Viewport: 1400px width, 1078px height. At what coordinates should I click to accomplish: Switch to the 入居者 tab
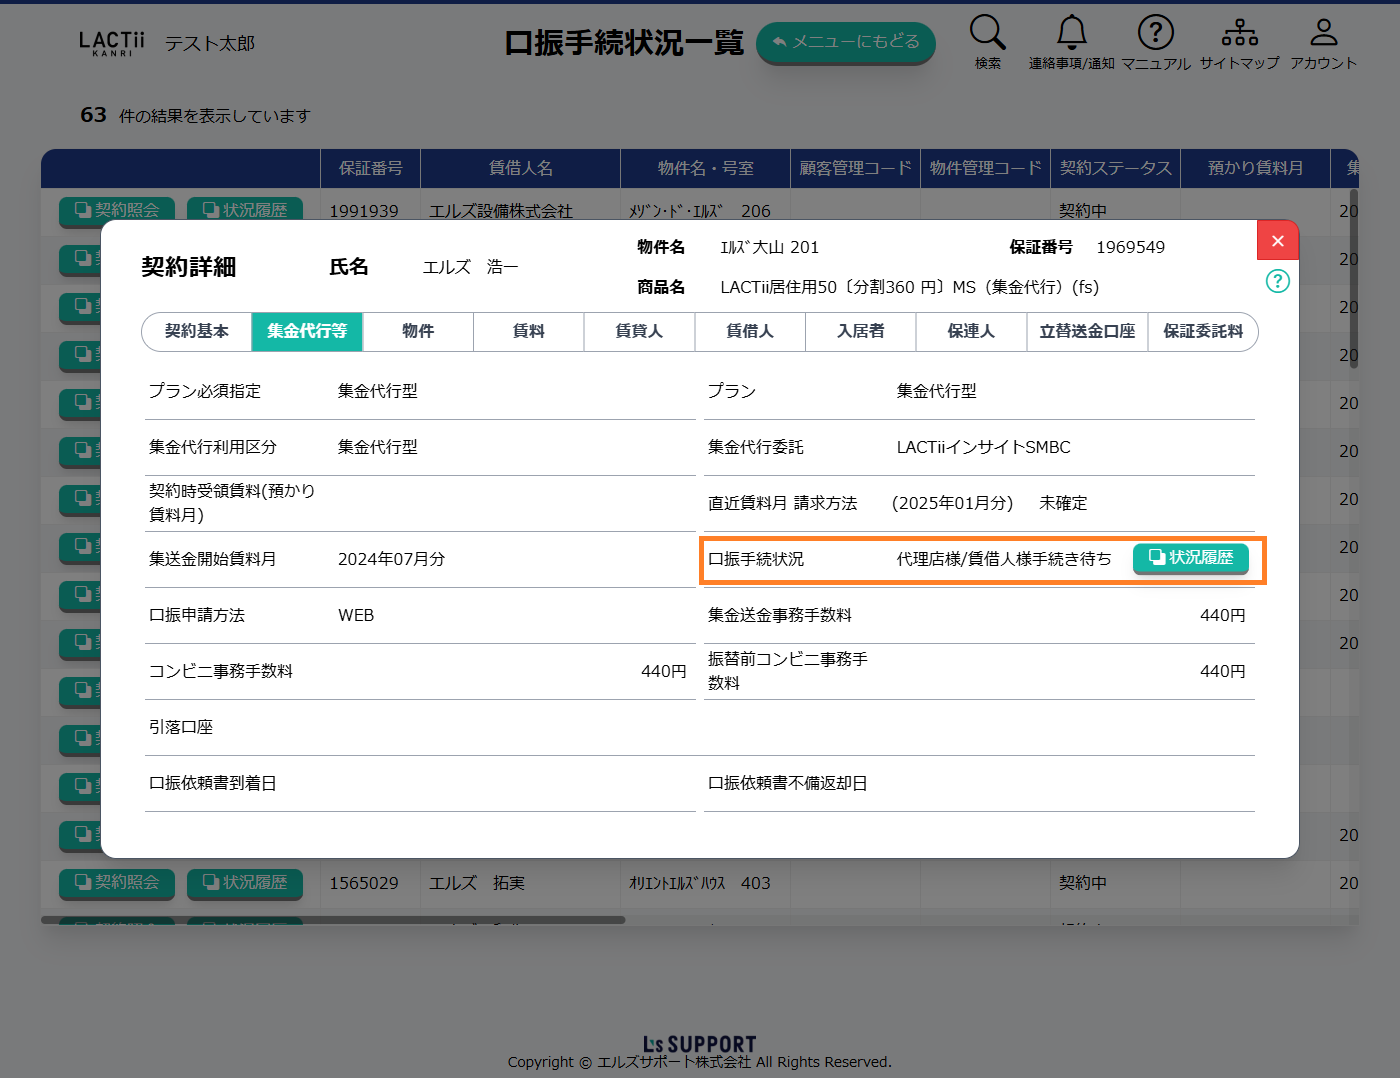coord(860,331)
